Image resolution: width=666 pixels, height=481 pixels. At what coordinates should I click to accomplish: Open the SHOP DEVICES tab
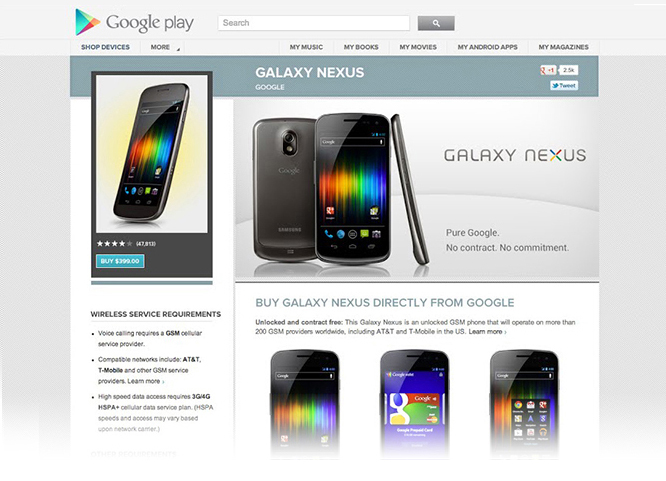(105, 47)
